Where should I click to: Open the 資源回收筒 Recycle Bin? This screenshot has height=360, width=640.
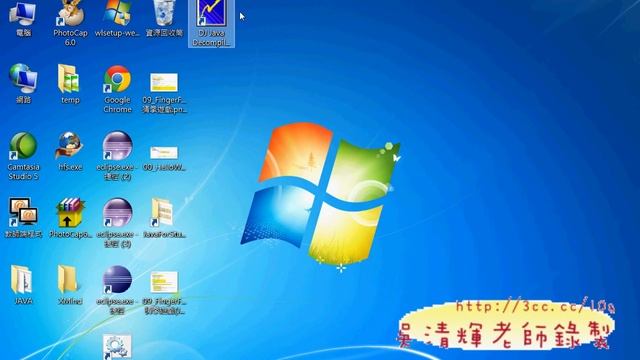[x=164, y=18]
